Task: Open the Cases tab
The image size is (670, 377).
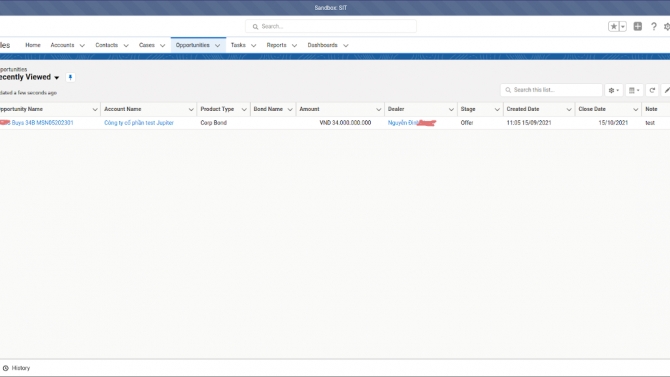Action: coord(147,45)
